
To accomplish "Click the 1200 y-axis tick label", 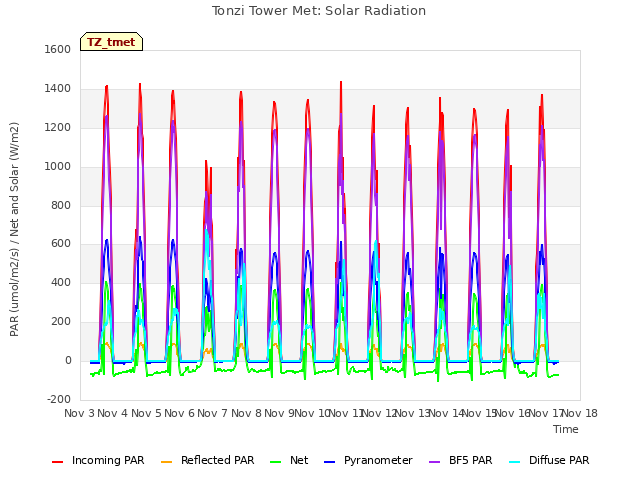I will (x=58, y=128).
